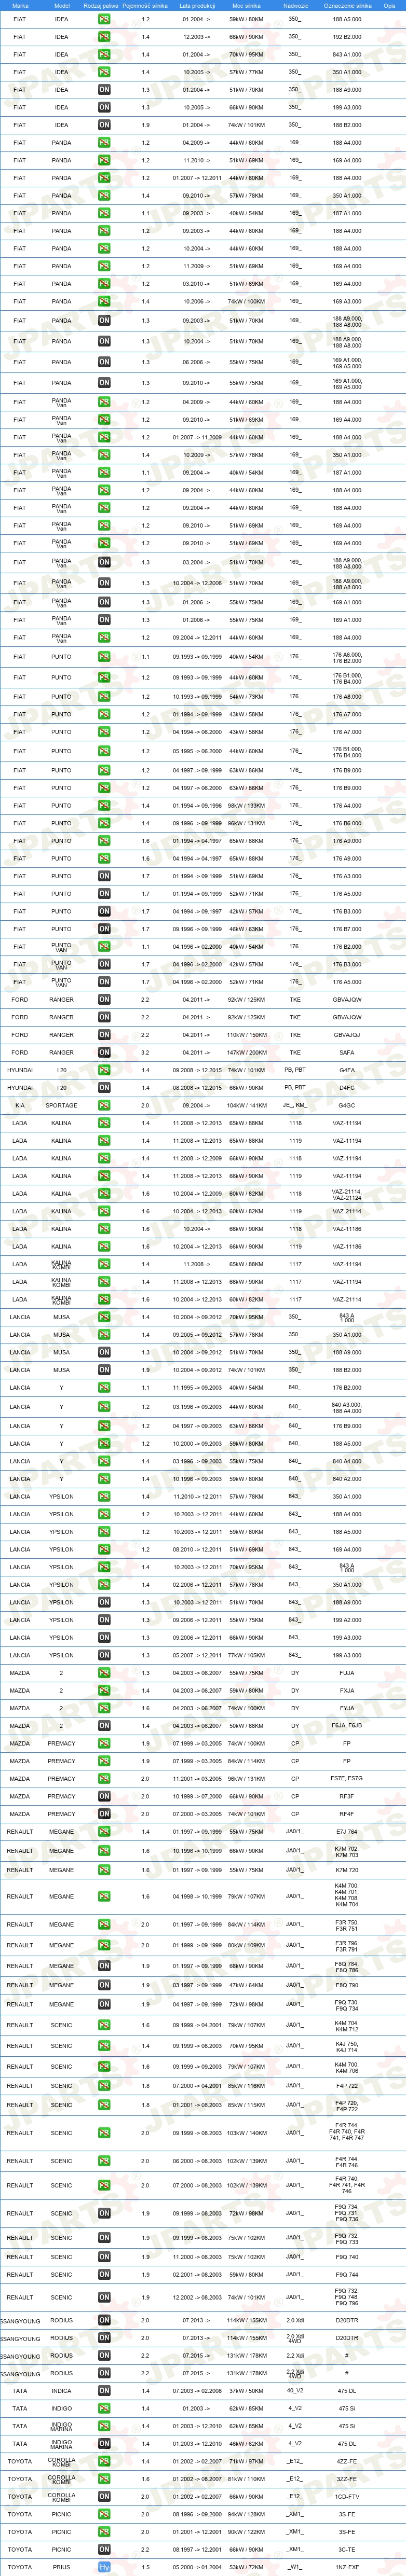This screenshot has height=2576, width=406.
Task: Select the E7J 764 engine code cell
Action: [347, 1831]
